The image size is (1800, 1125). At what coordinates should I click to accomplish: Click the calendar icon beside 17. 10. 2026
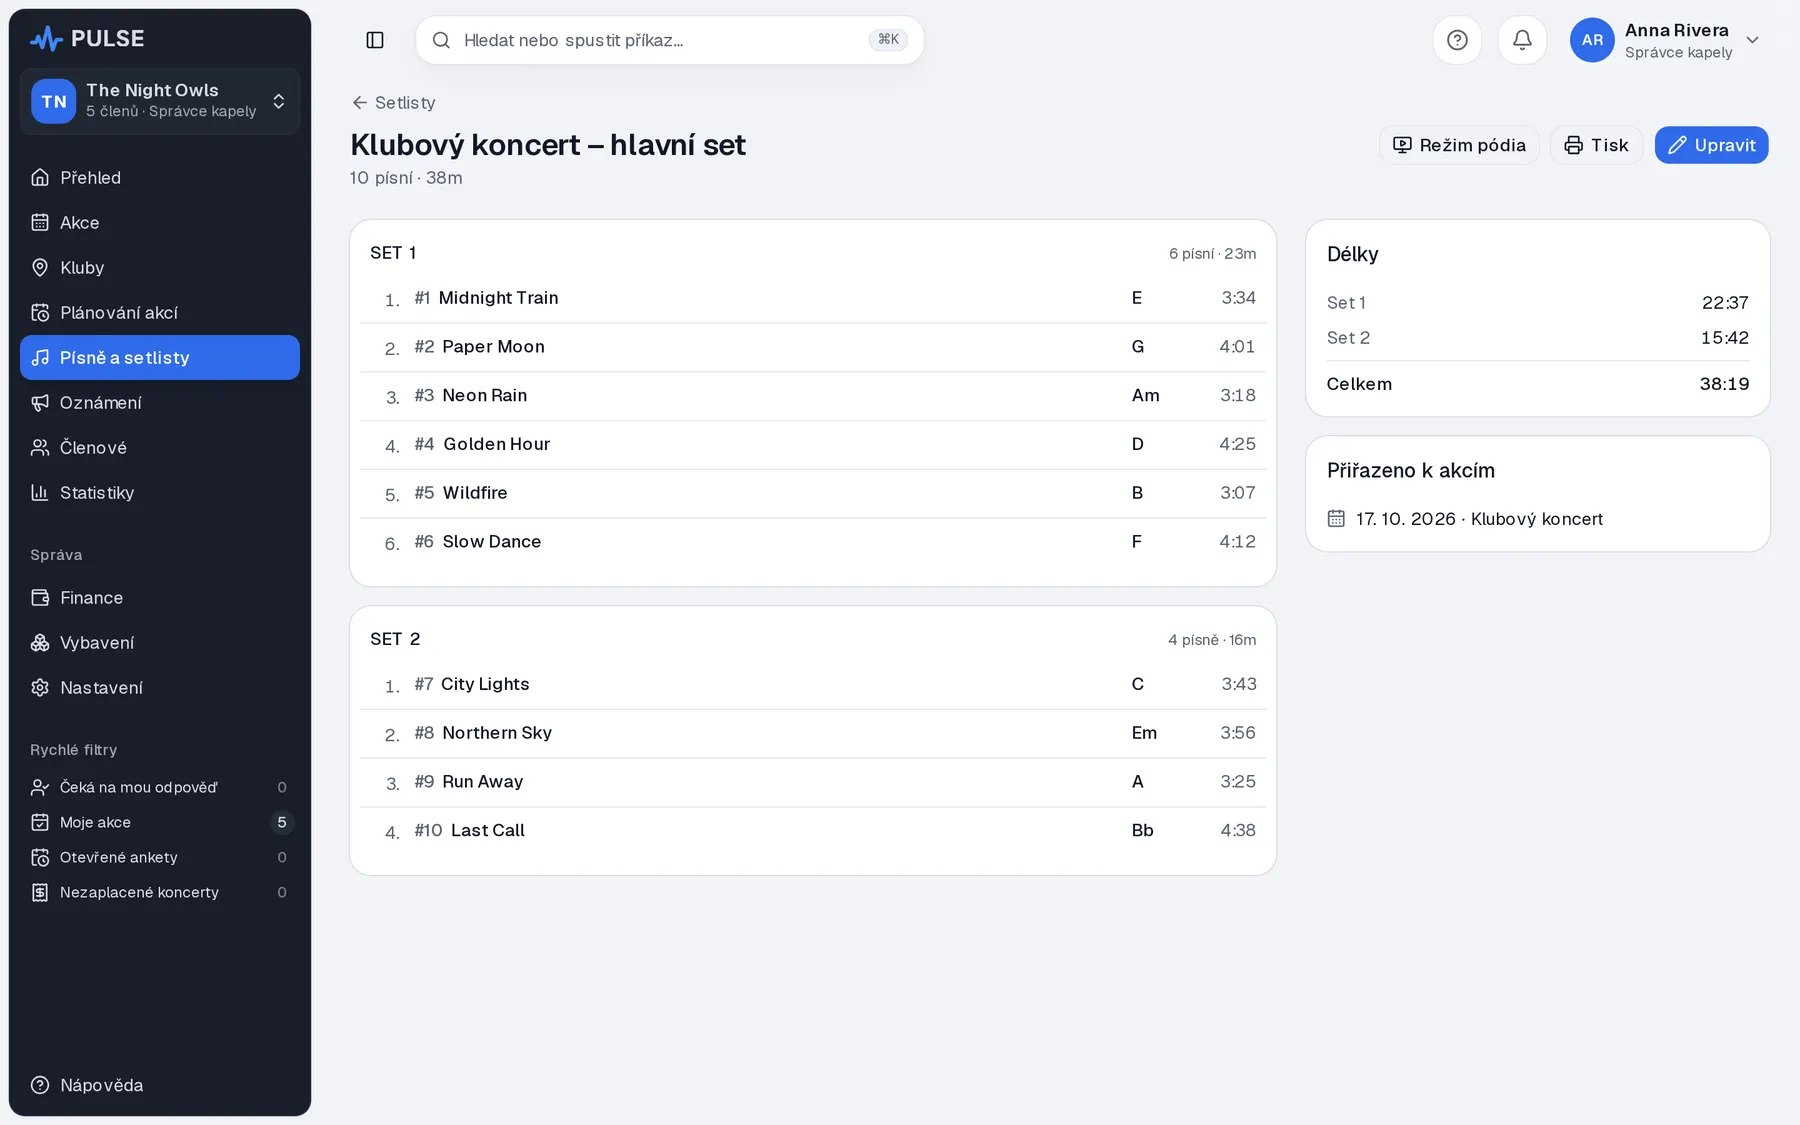point(1336,518)
